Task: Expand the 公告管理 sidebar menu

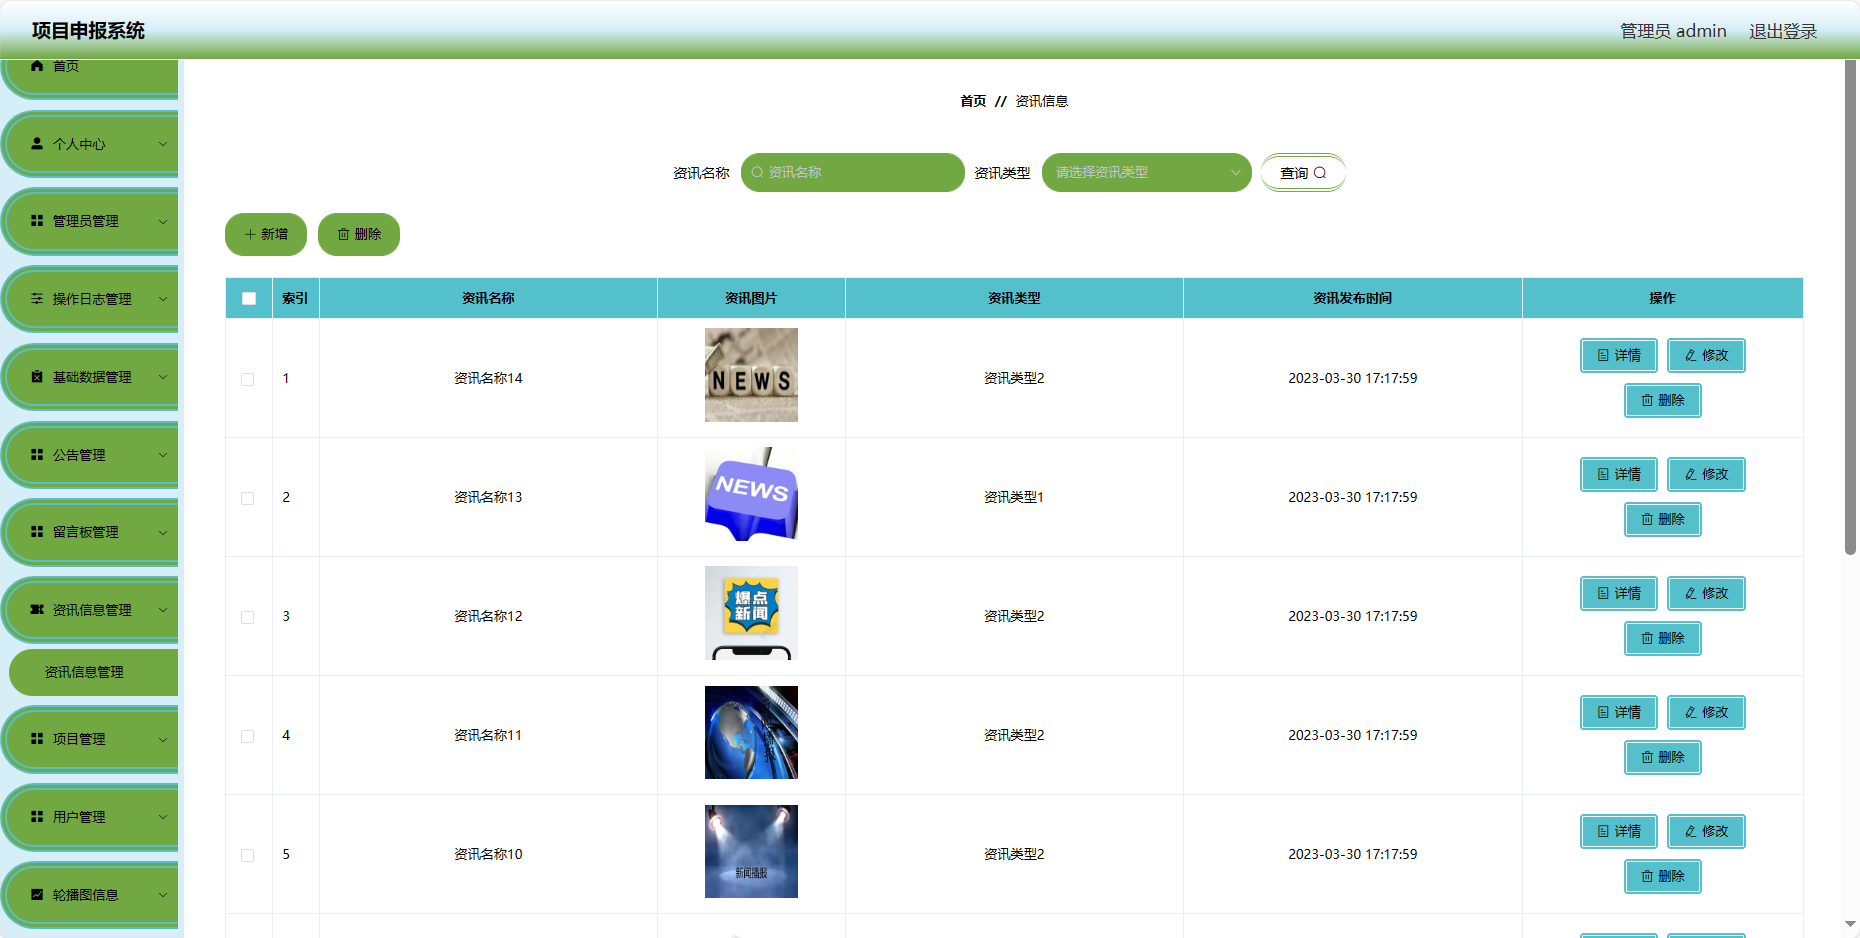Action: pyautogui.click(x=92, y=455)
